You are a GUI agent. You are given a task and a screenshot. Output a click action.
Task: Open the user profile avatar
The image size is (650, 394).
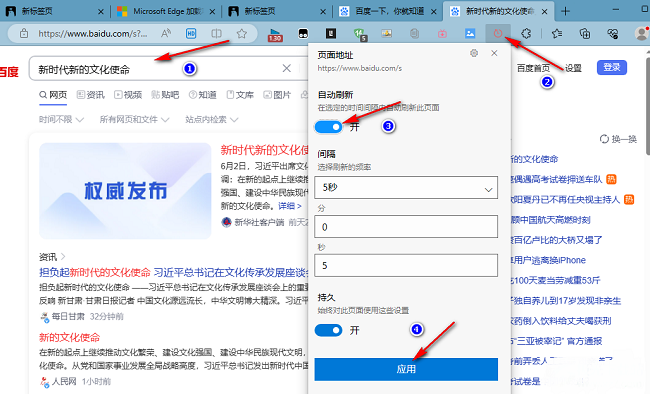tap(642, 33)
